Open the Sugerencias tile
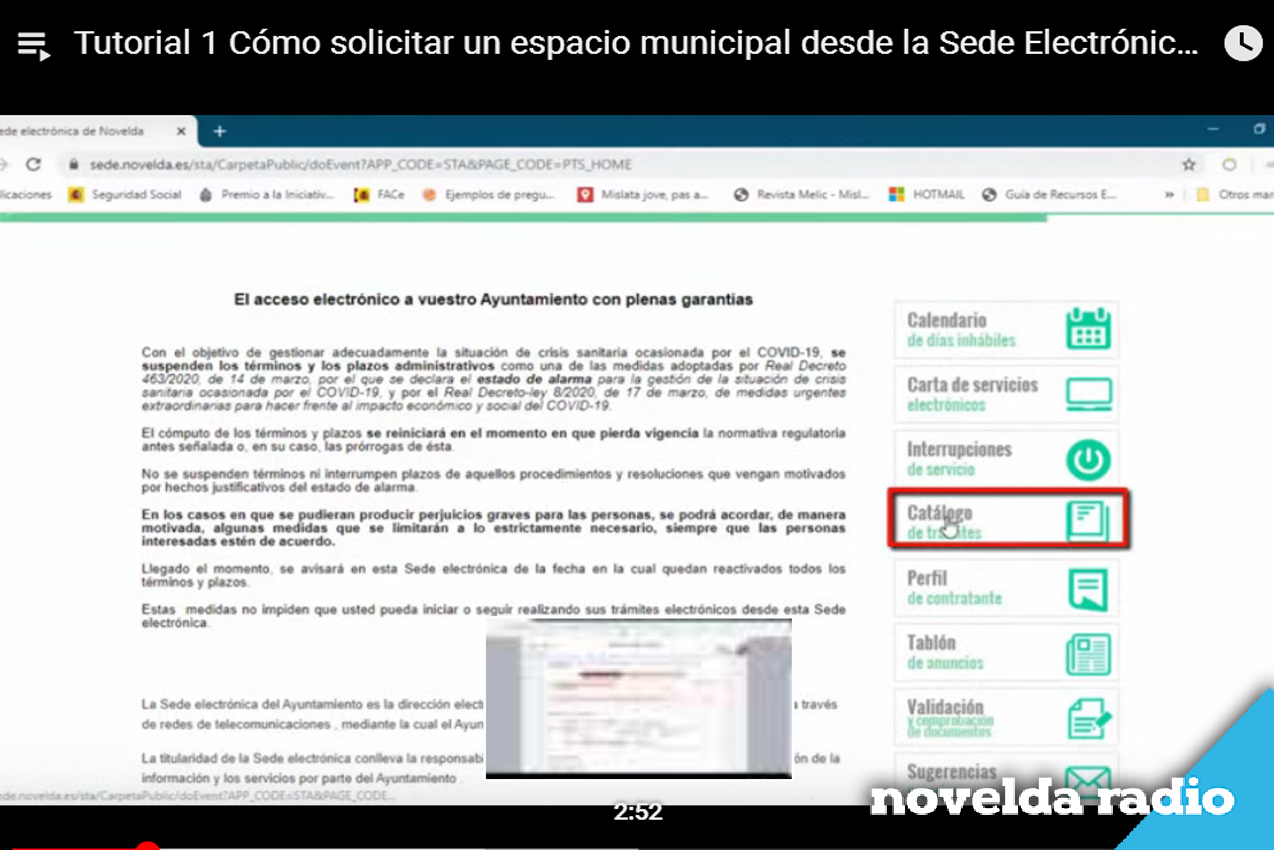 [1005, 776]
